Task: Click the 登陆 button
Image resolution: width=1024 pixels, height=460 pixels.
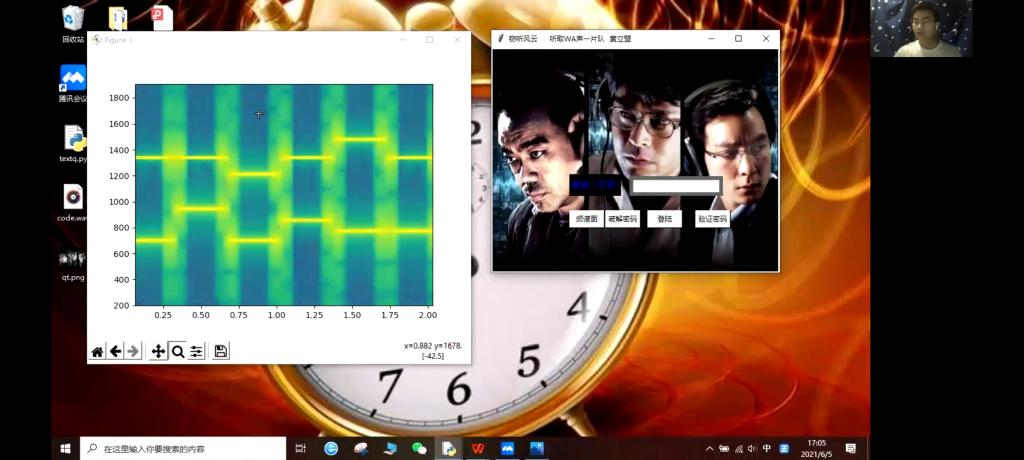Action: click(664, 219)
